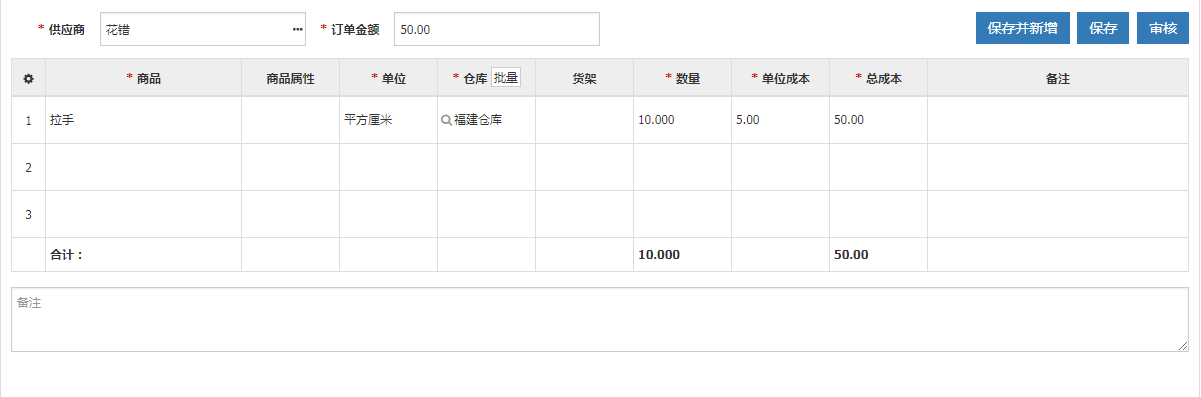Screen dimensions: 1201x397
Task: Click the 订单金额 input field
Action: tap(497, 29)
